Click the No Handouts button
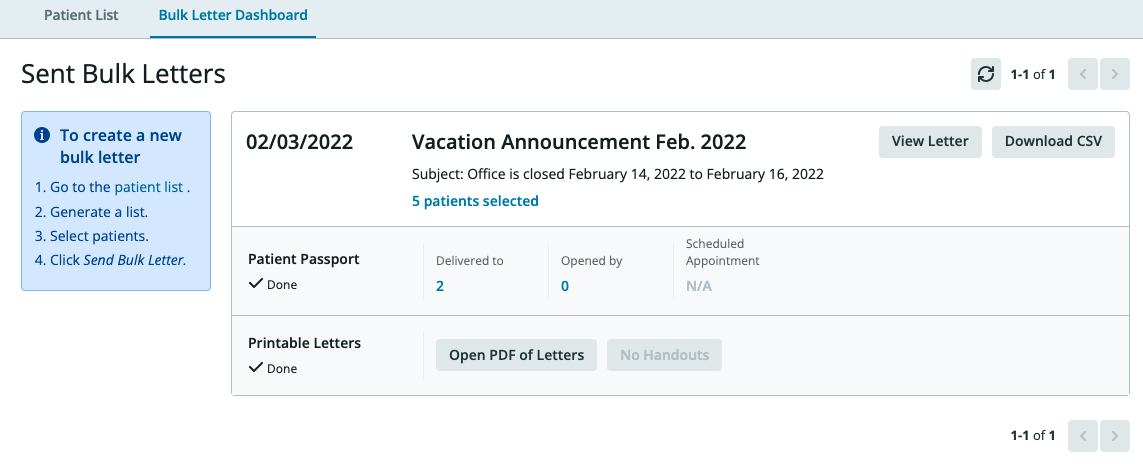The image size is (1143, 464). click(x=664, y=355)
